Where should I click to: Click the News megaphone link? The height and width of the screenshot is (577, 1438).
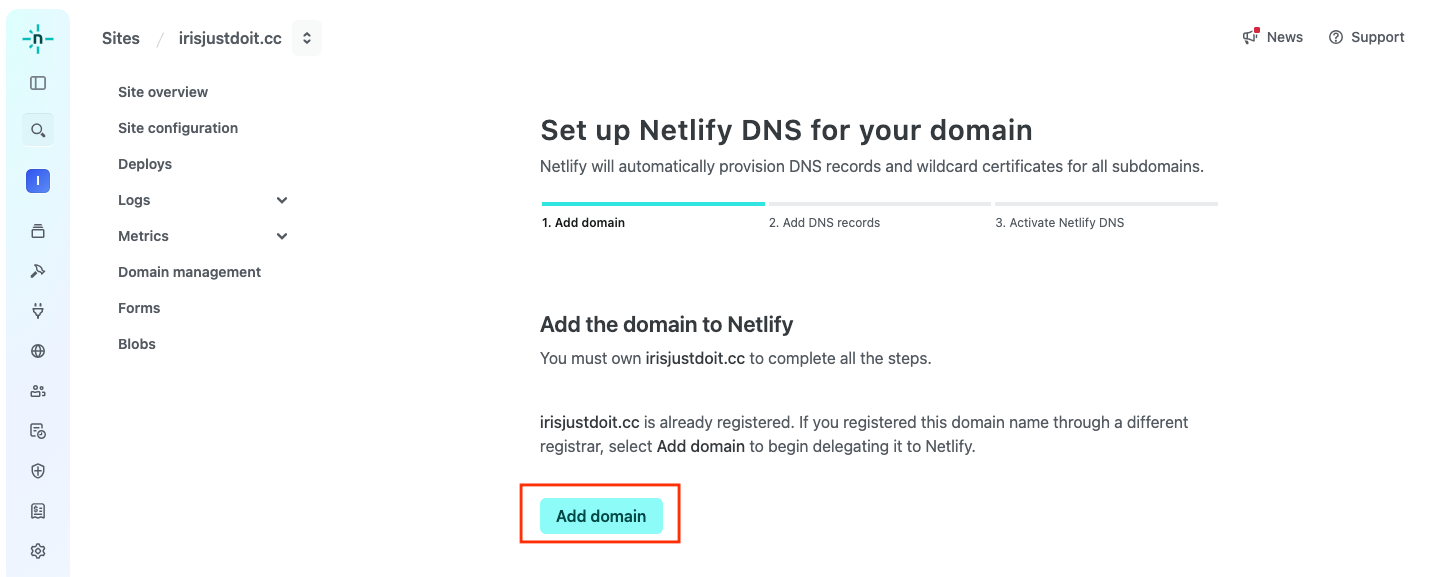coord(1273,37)
